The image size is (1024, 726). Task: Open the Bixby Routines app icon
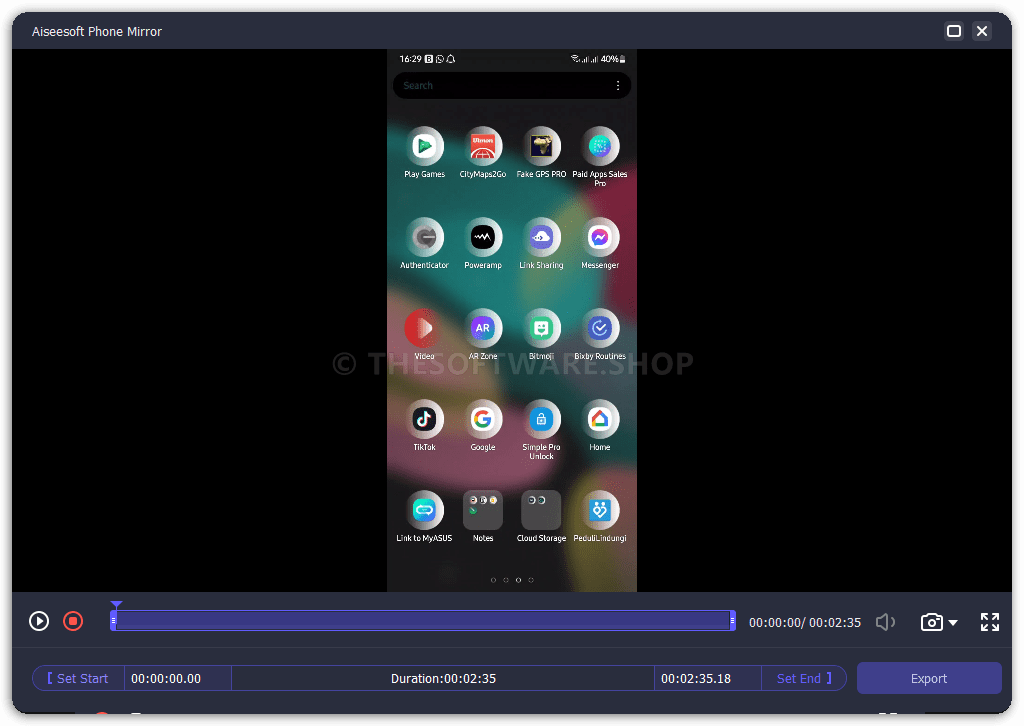coord(600,328)
